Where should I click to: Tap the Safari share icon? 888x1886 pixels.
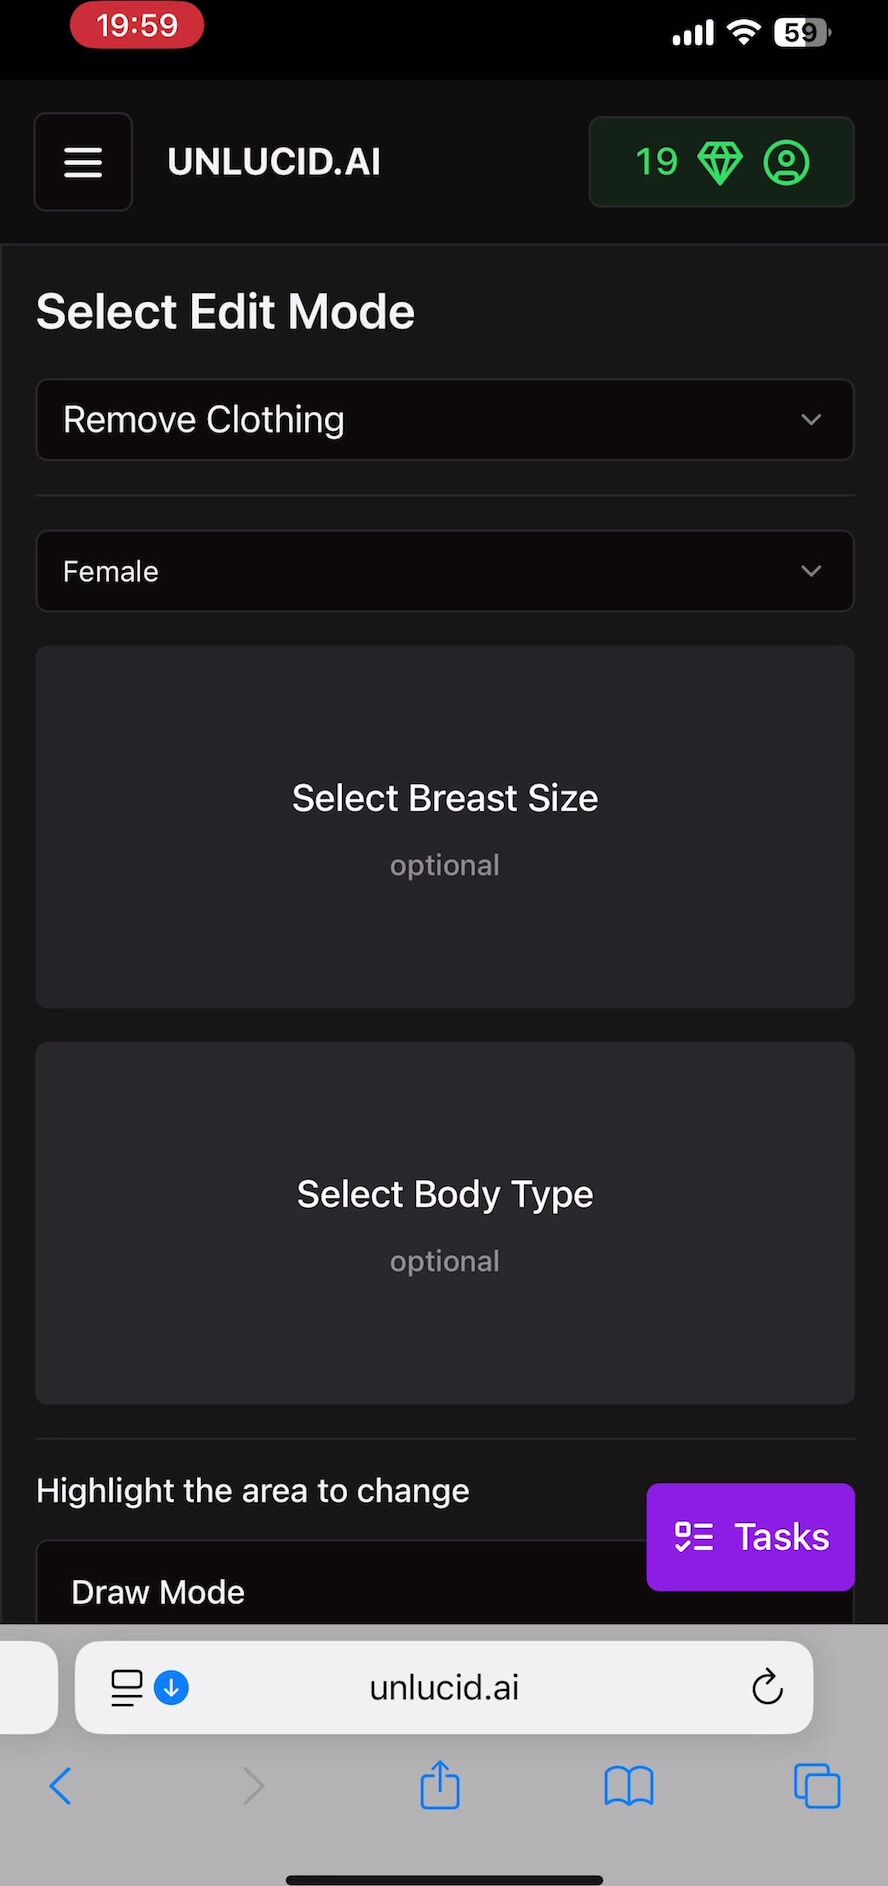point(440,1785)
